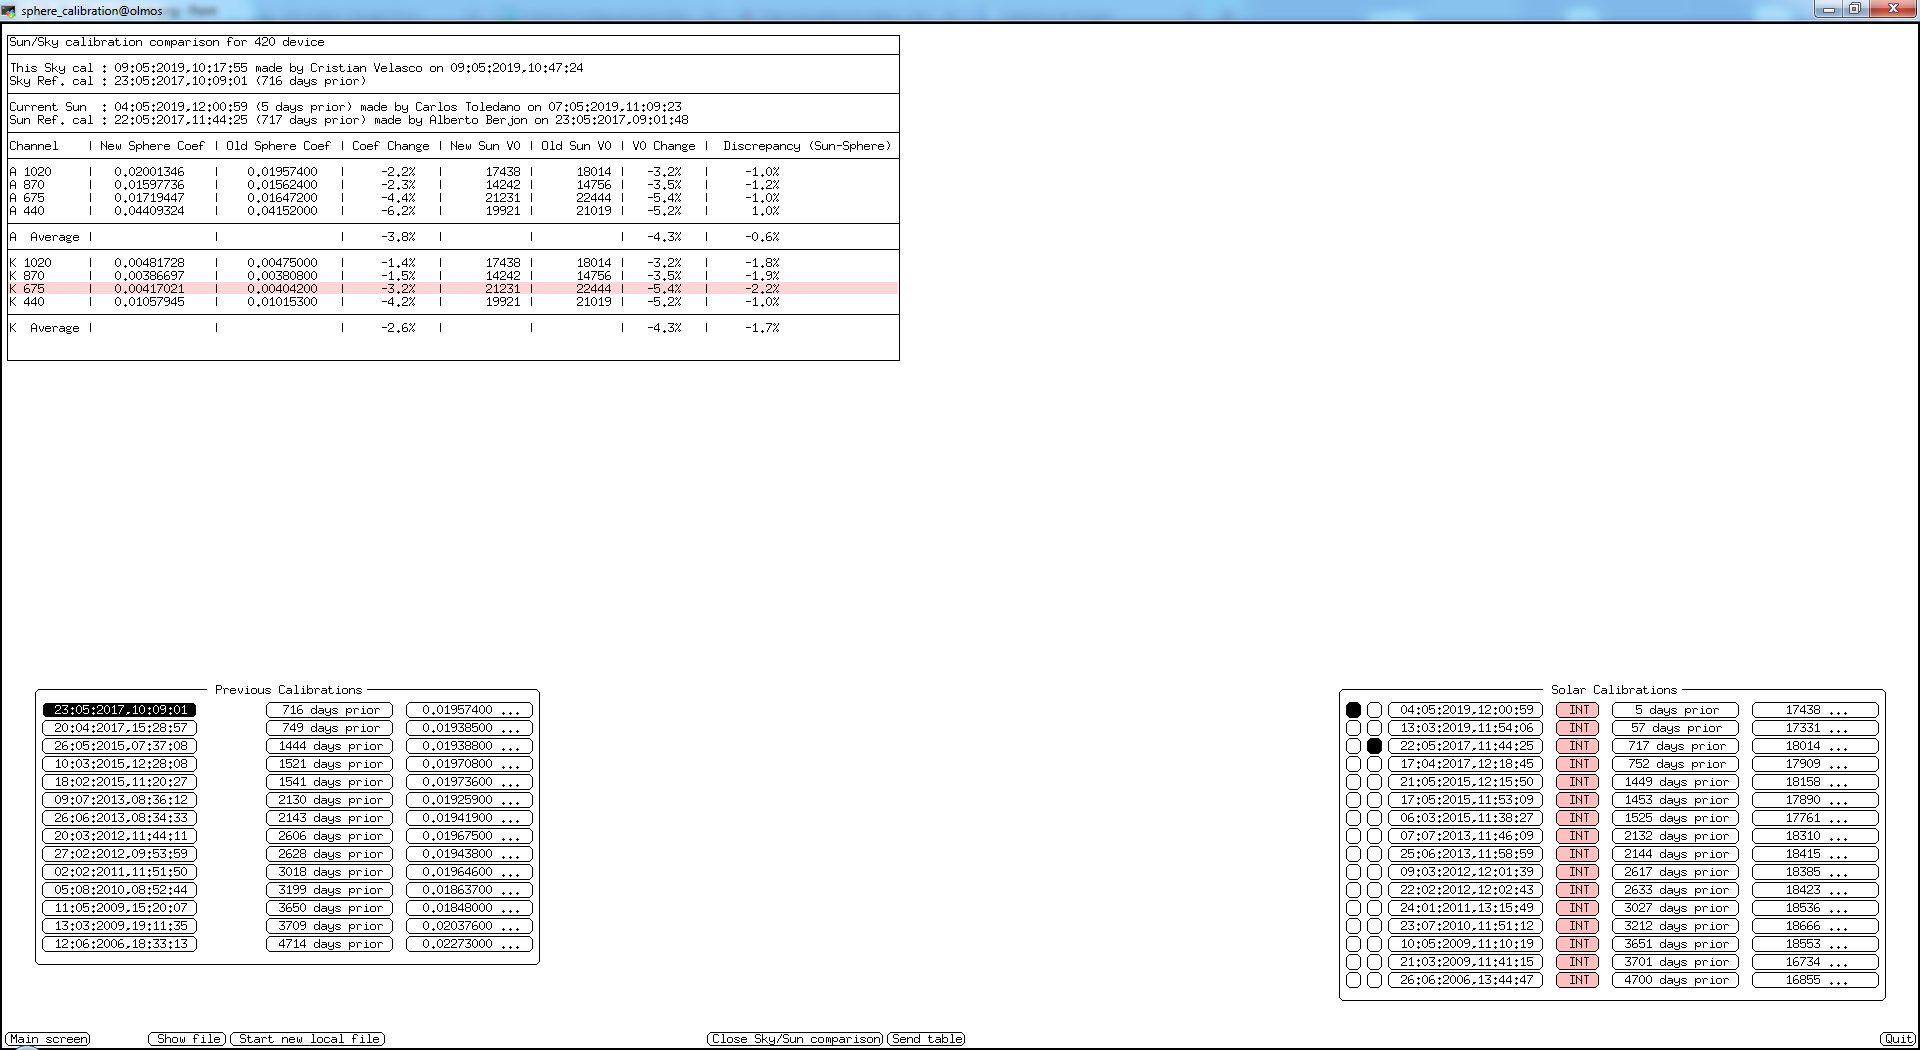
Task: Click the sphere_calibration@olmos window title
Action: (x=91, y=11)
